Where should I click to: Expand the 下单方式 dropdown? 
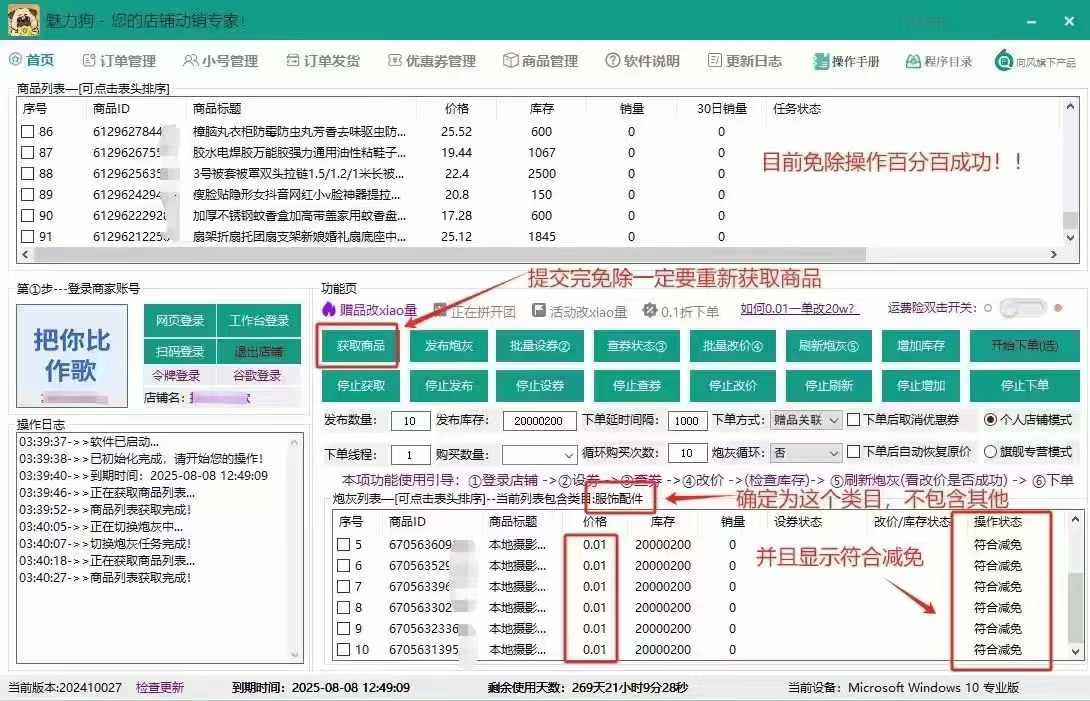pyautogui.click(x=806, y=420)
